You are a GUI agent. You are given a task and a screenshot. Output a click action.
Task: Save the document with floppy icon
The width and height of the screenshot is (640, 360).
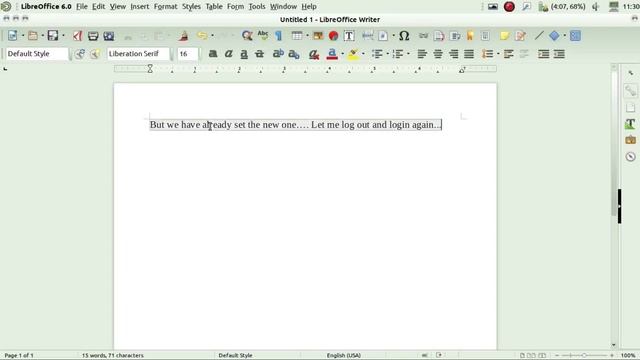click(53, 36)
